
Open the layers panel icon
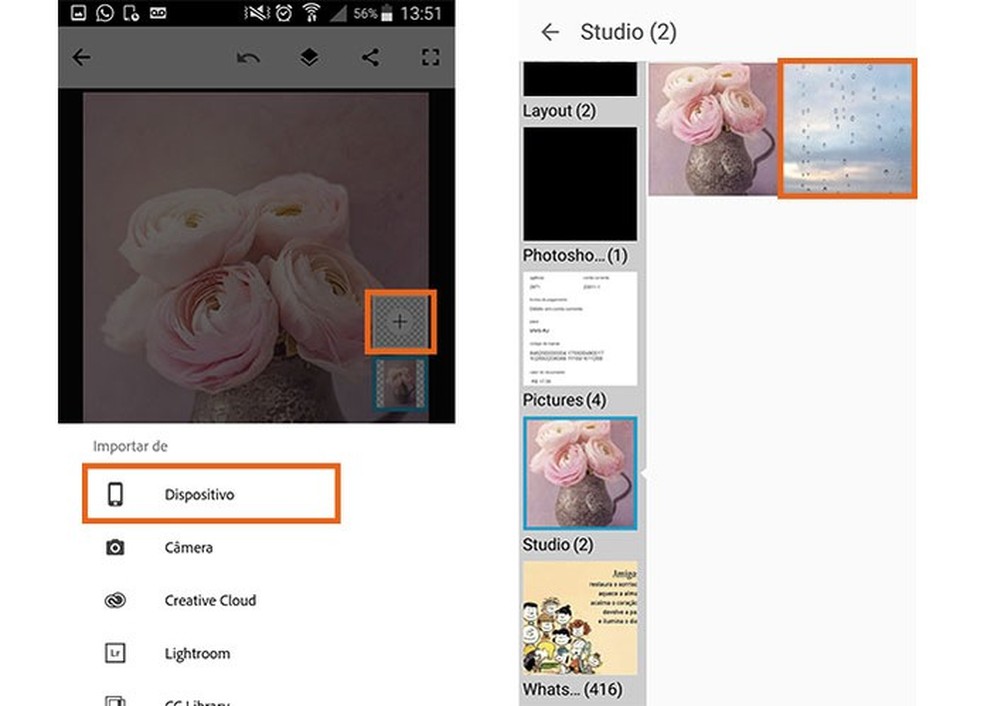click(309, 58)
